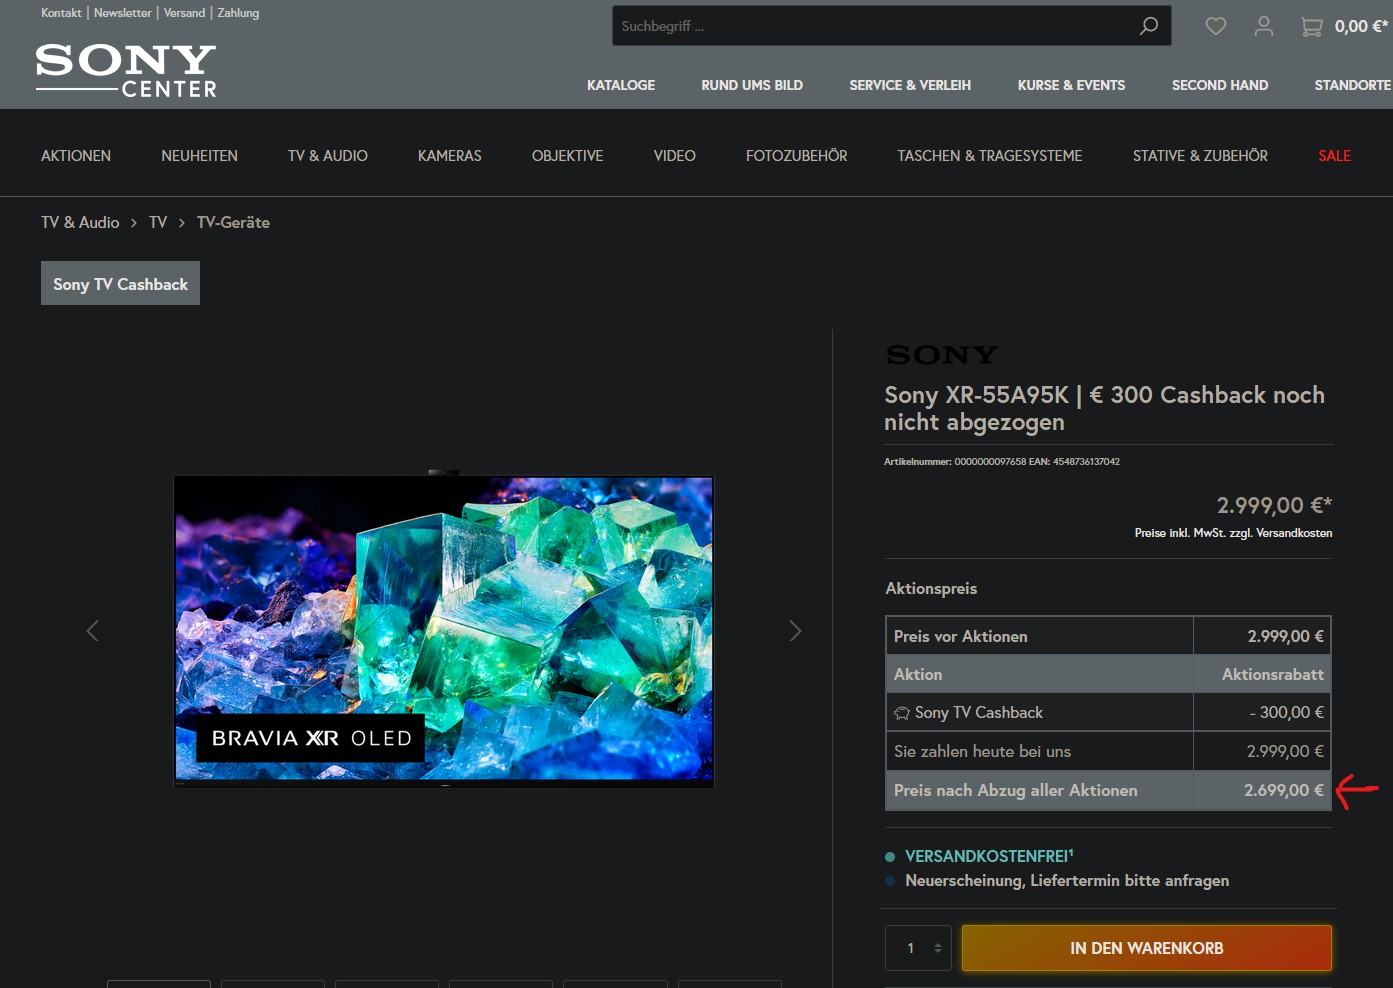Go to TV & Audio breadcrumb

[x=80, y=222]
